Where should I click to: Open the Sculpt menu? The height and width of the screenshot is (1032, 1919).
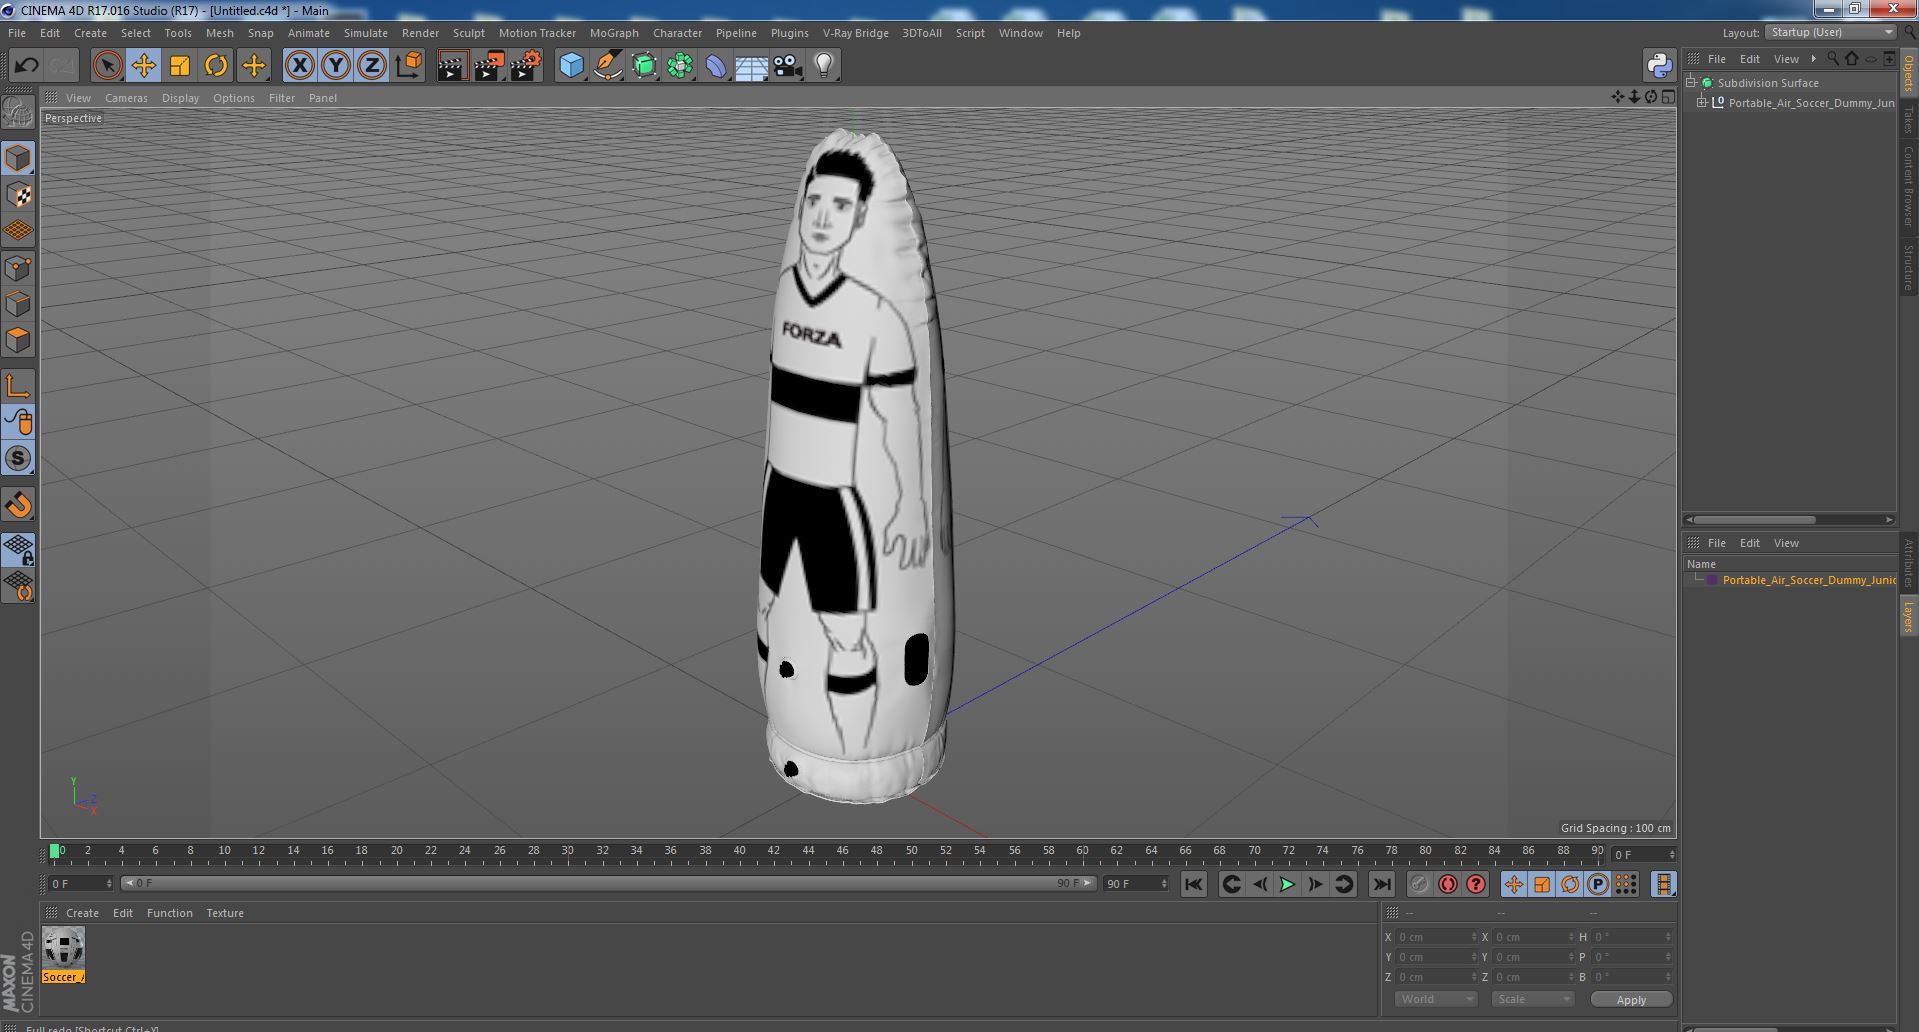tap(468, 33)
